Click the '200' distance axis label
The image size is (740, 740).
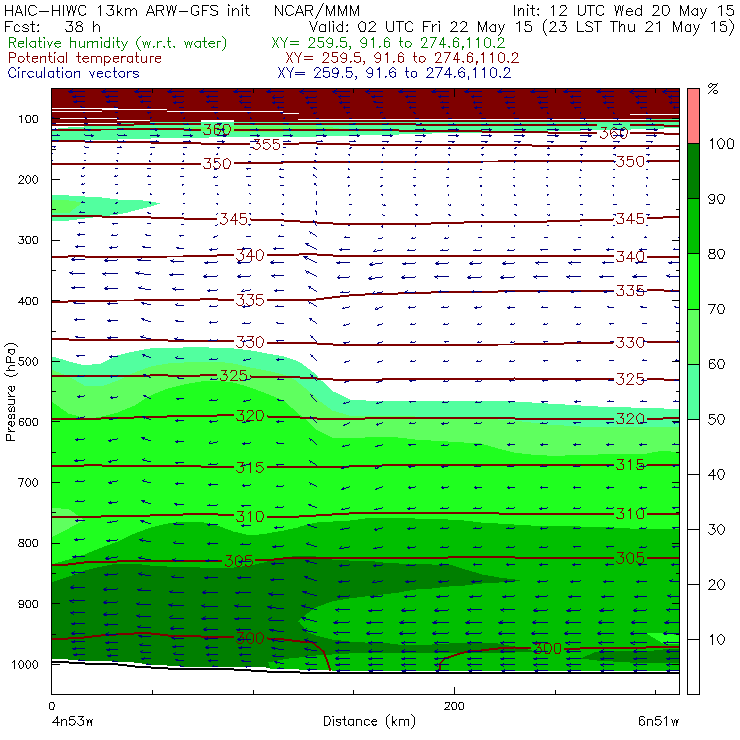(454, 706)
